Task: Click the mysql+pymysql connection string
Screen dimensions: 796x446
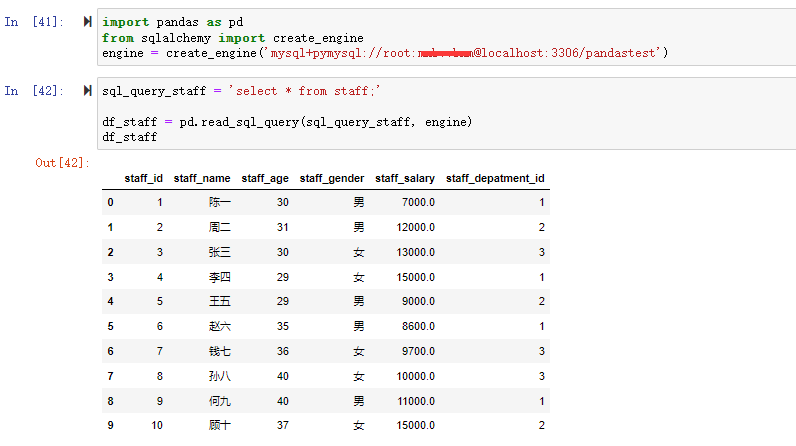Action: pos(463,53)
